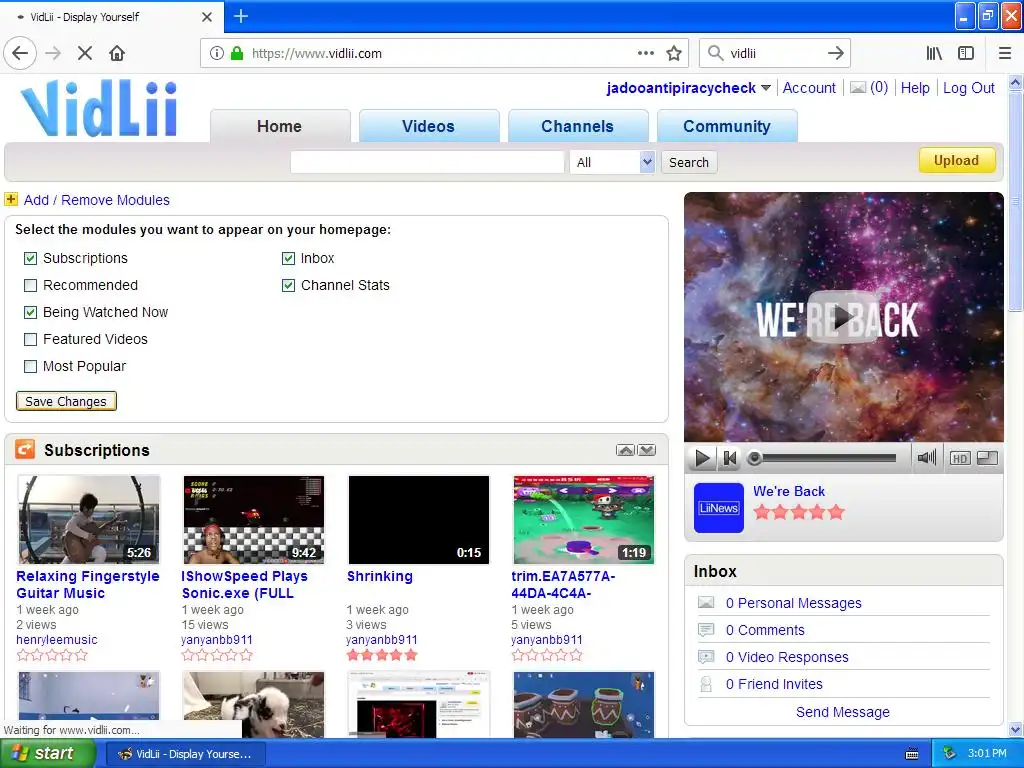
Task: Uncheck the Inbox module checkbox
Action: [x=288, y=258]
